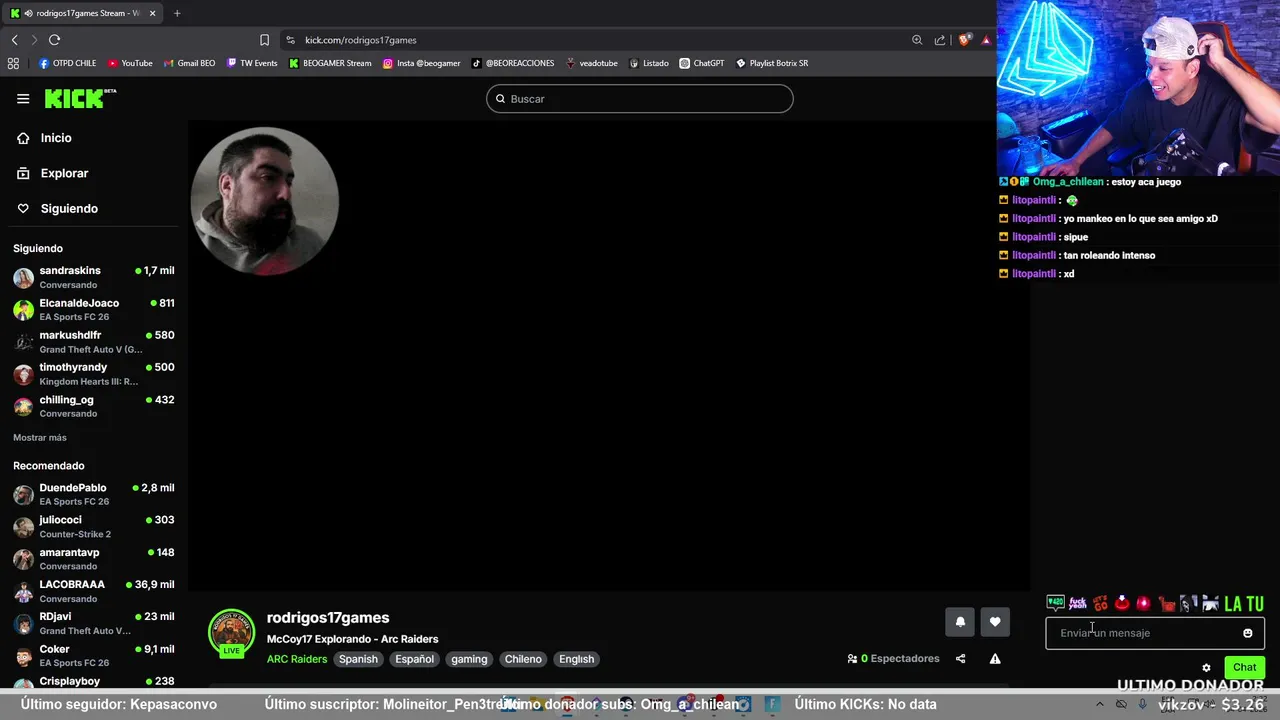Image resolution: width=1280 pixels, height=720 pixels.
Task: Select the Spanish tag
Action: tap(358, 659)
